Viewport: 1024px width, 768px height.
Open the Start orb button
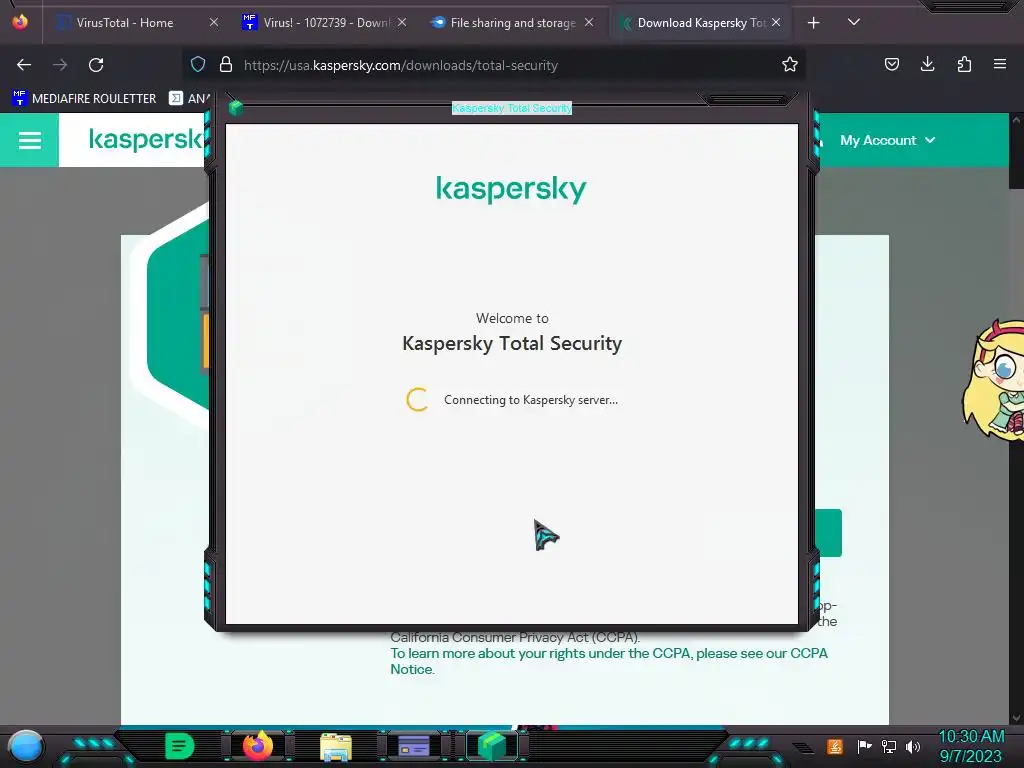[26, 746]
